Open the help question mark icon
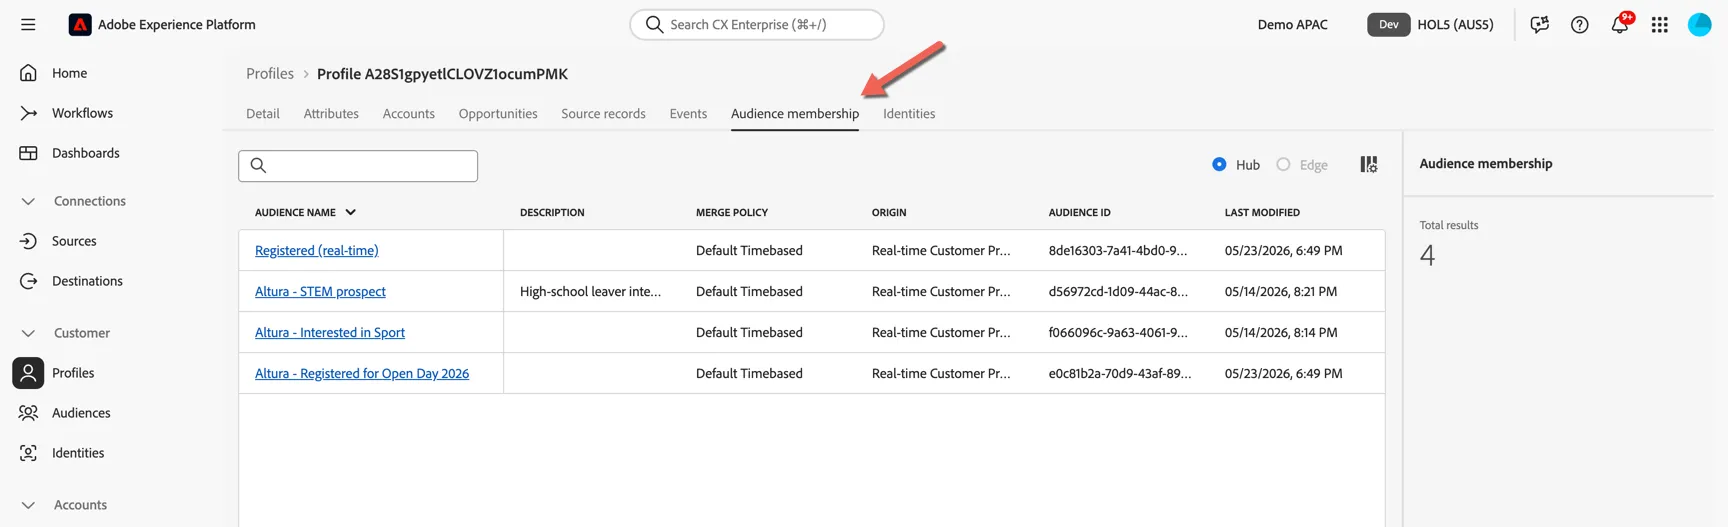Screen dimensions: 1728x527 tap(1580, 25)
